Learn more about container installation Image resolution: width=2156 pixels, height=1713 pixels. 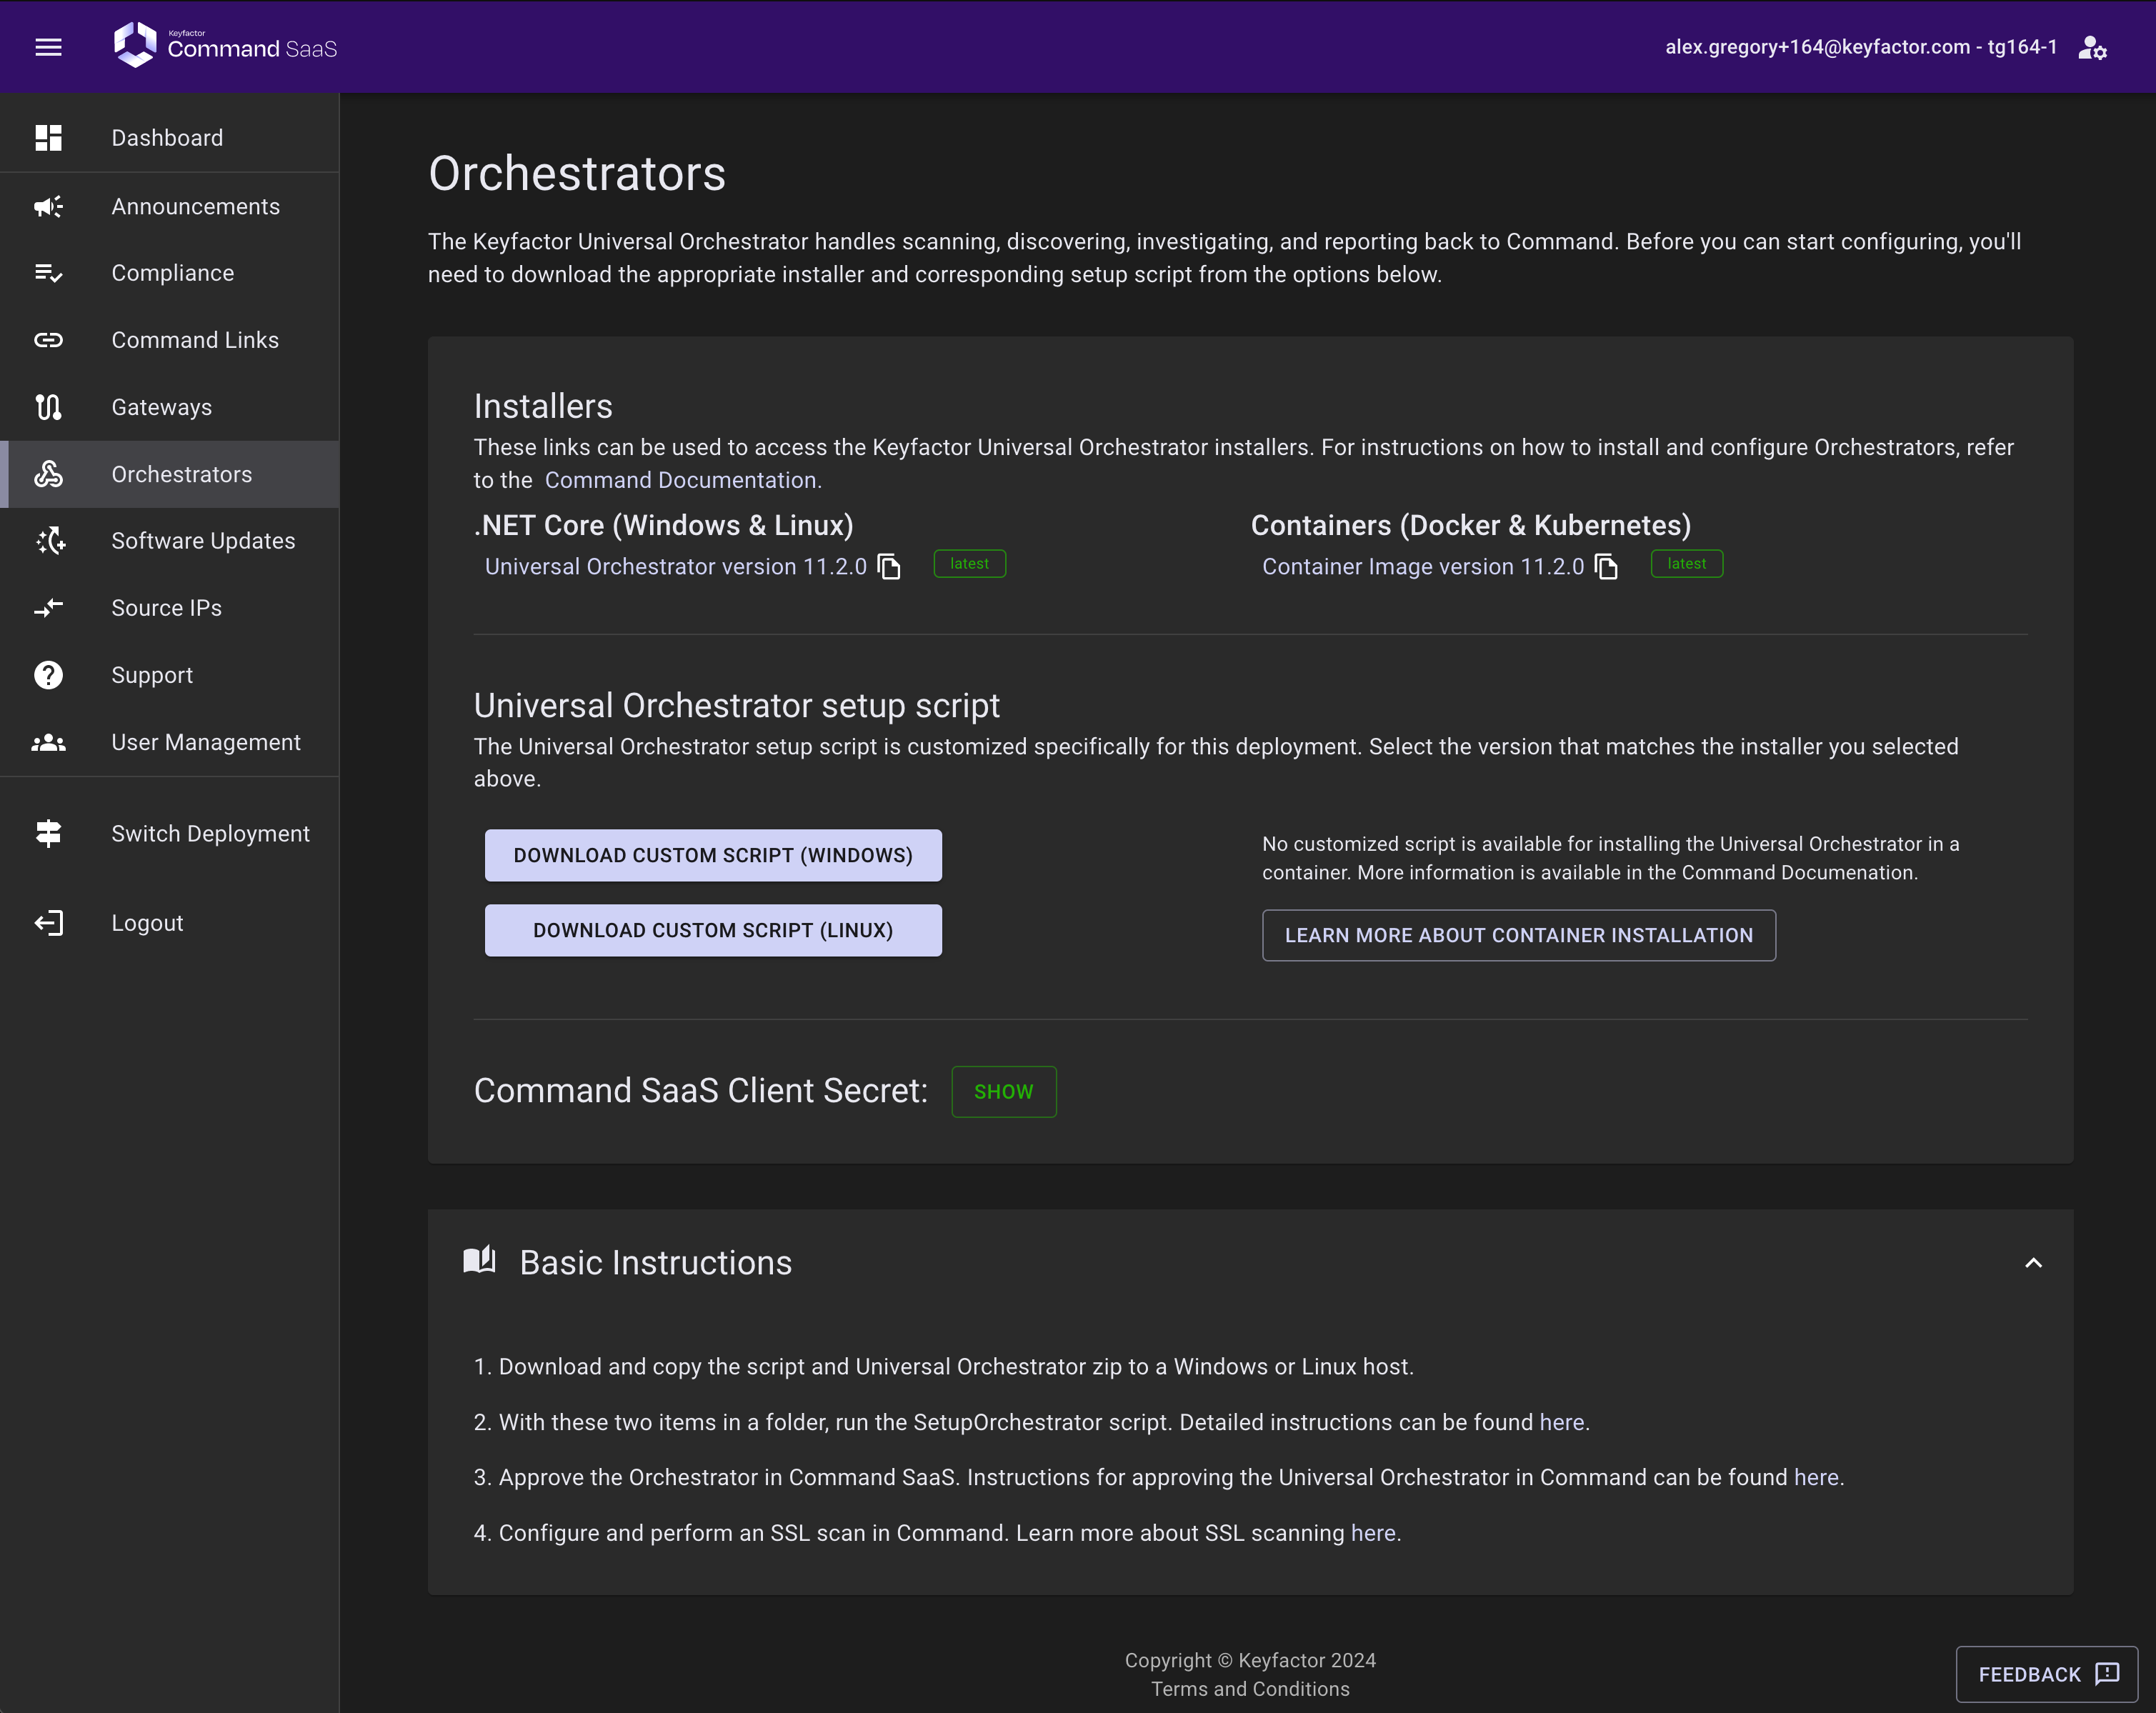[x=1518, y=935]
